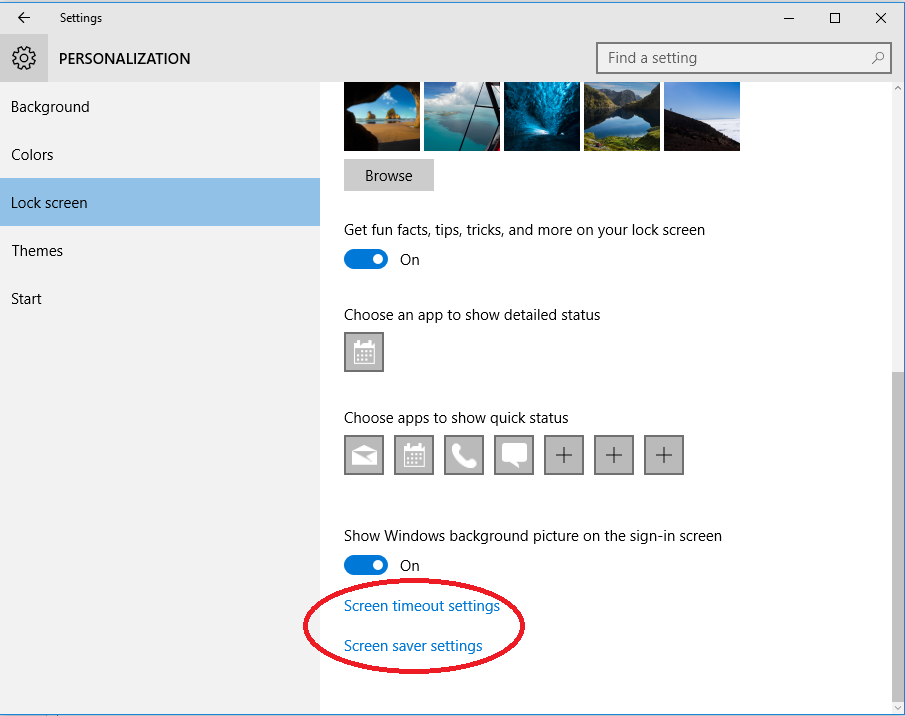Image resolution: width=905 pixels, height=716 pixels.
Task: Select the mountain lake reflection picture
Action: 622,117
